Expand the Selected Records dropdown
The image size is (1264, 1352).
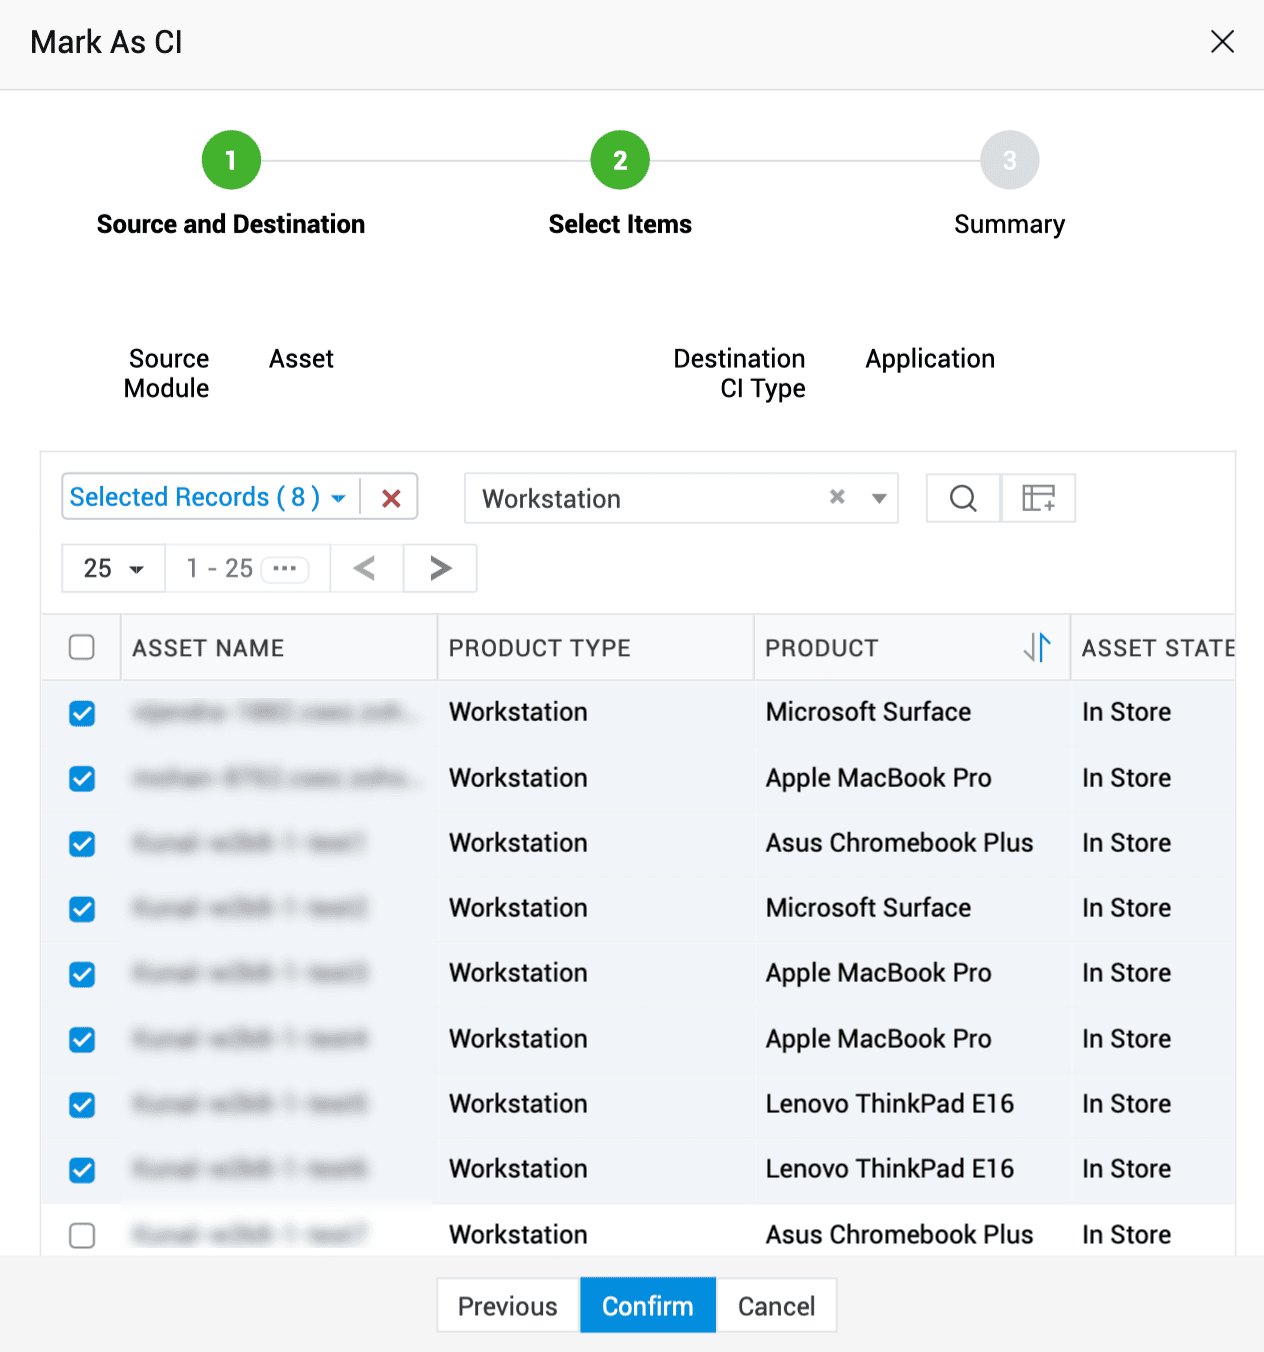(338, 498)
